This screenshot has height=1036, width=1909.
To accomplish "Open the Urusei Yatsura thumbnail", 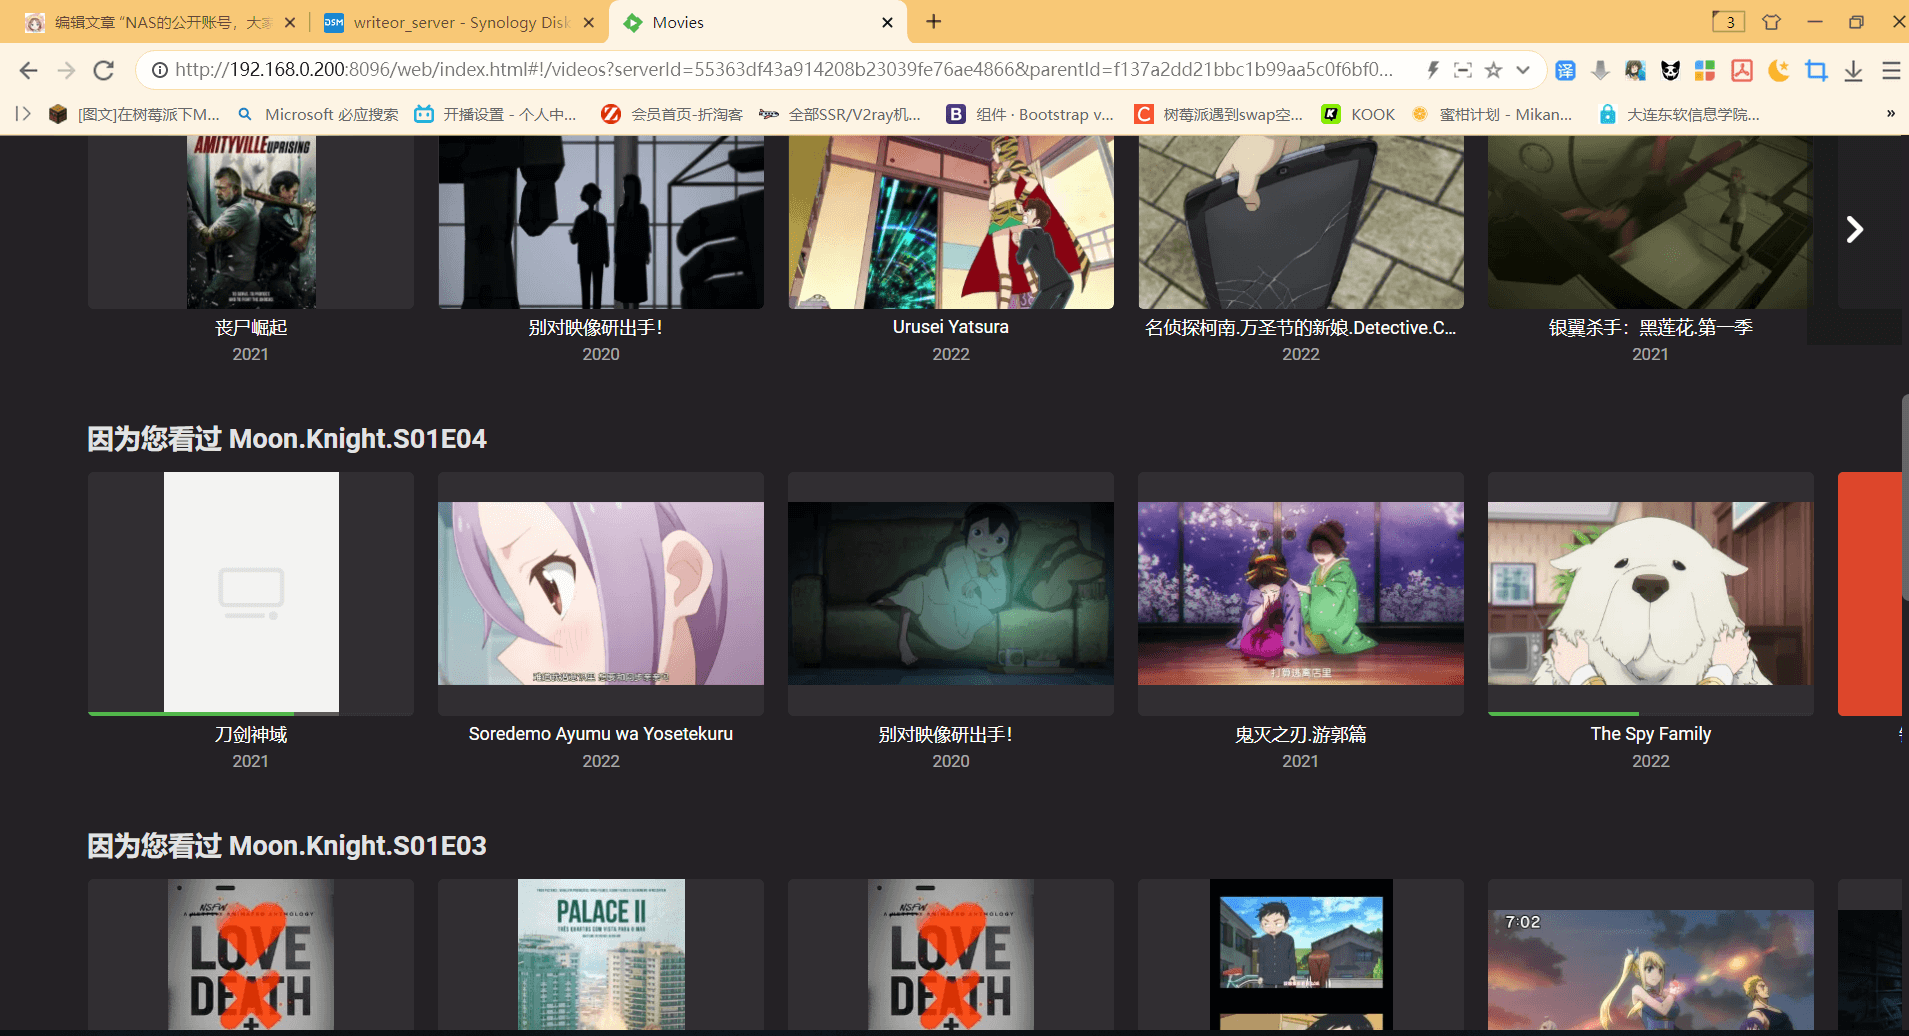I will coord(951,222).
